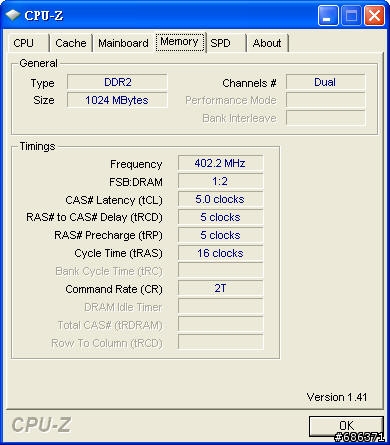Click the Version 1.41 text
Image resolution: width=390 pixels, height=445 pixels.
tap(337, 397)
